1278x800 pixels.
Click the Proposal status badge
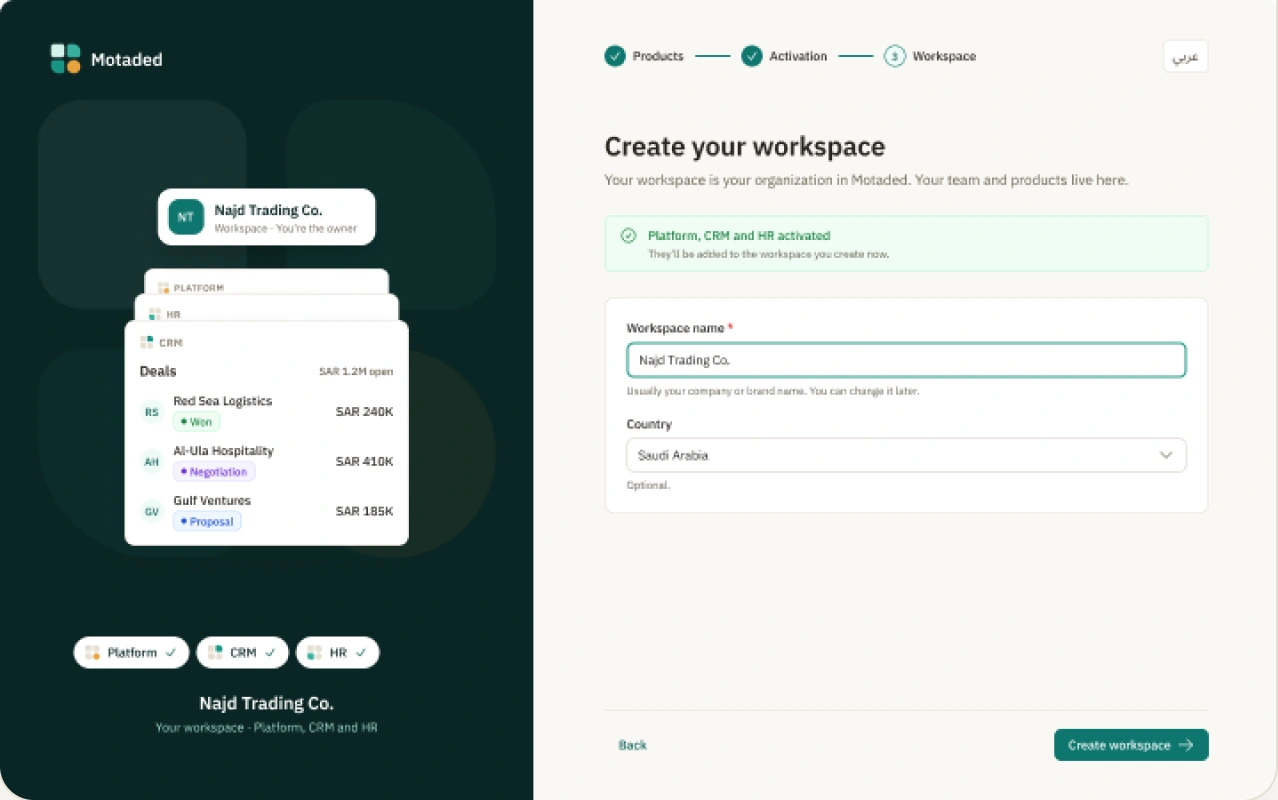pos(207,522)
